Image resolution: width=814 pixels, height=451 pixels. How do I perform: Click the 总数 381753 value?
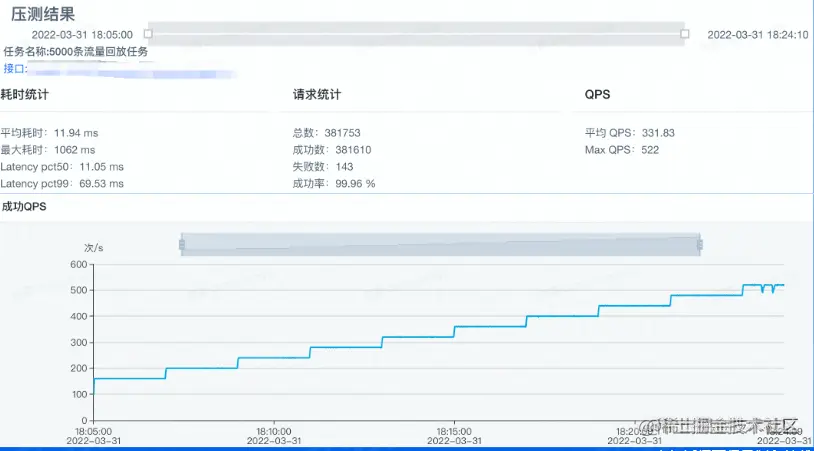pyautogui.click(x=342, y=133)
